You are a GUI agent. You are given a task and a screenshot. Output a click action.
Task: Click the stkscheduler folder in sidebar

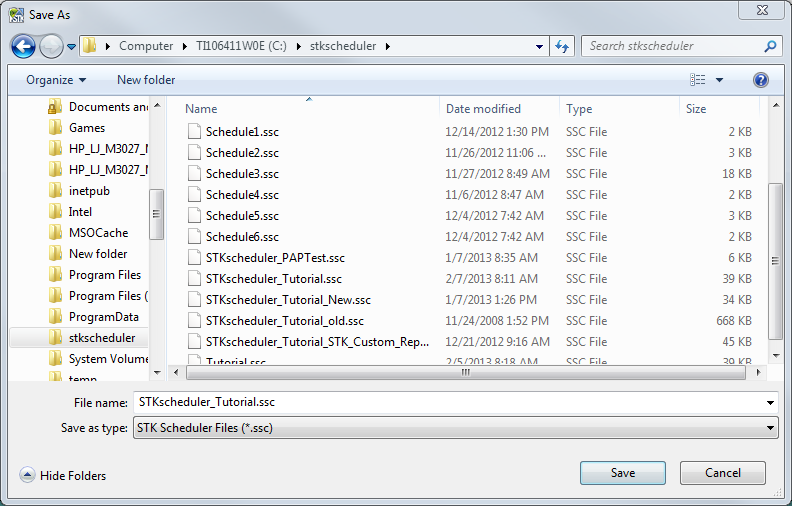pyautogui.click(x=101, y=338)
